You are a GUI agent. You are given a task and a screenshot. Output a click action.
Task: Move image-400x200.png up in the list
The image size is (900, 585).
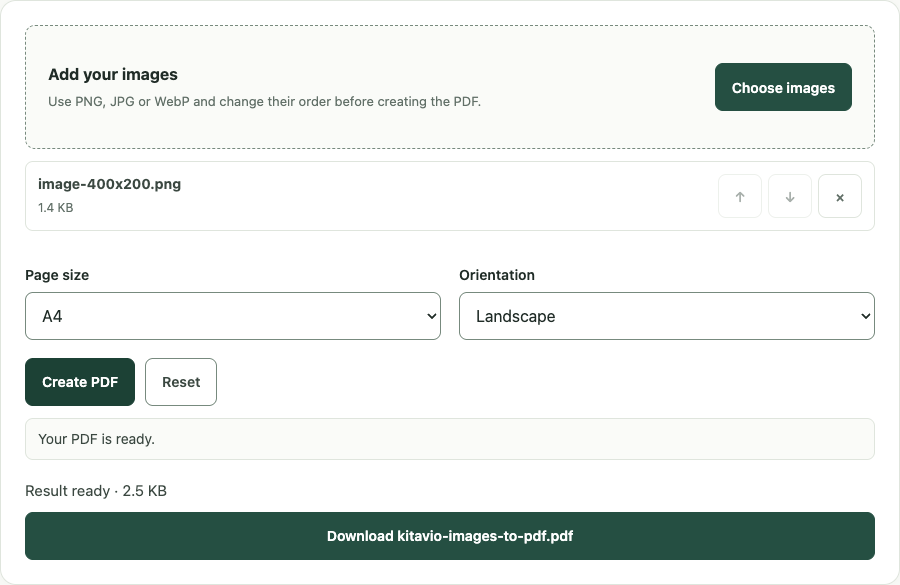[x=740, y=196]
